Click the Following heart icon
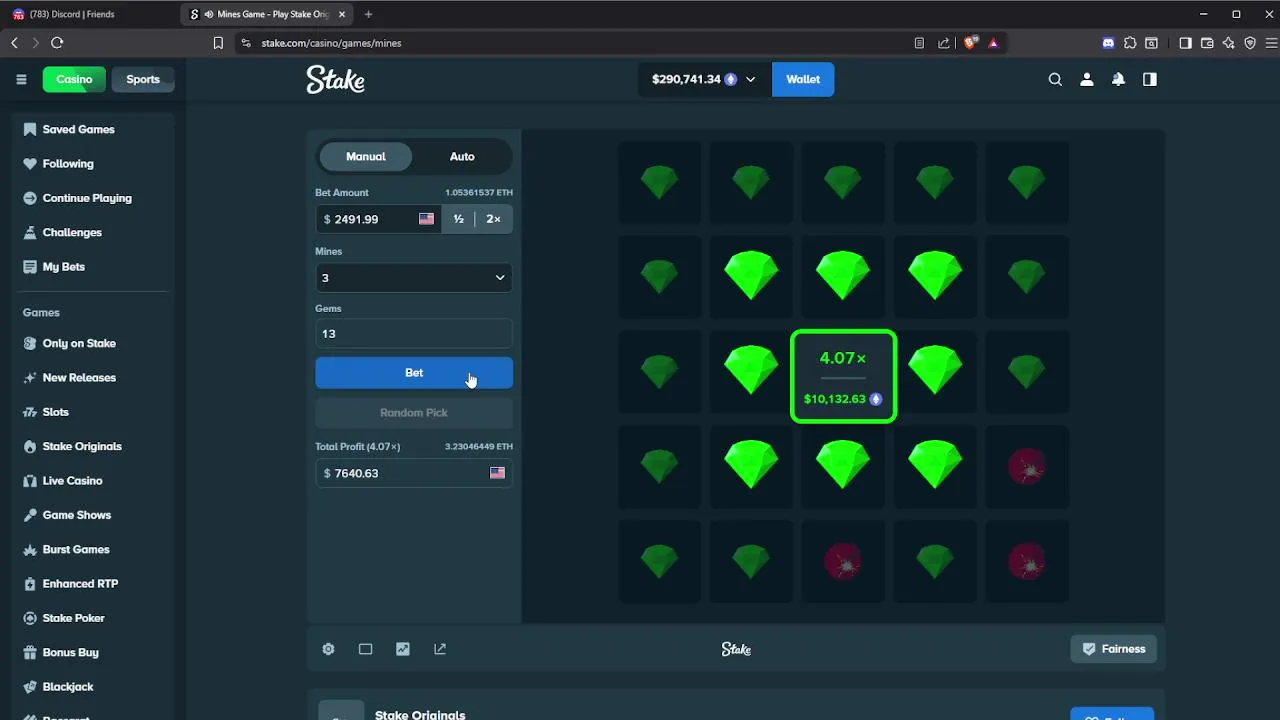 [29, 163]
